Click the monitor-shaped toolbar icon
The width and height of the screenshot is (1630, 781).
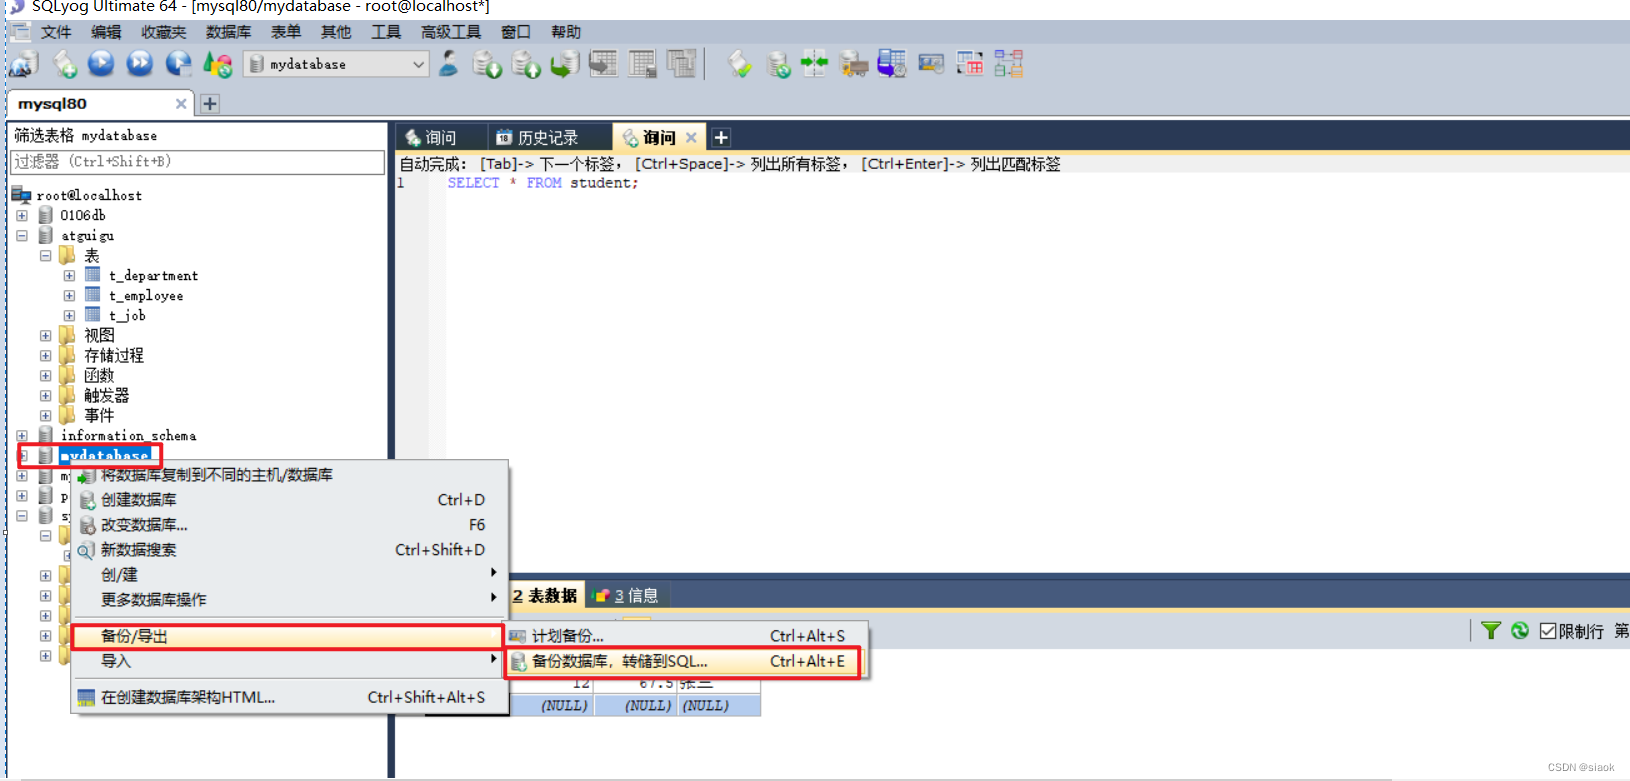[x=931, y=64]
